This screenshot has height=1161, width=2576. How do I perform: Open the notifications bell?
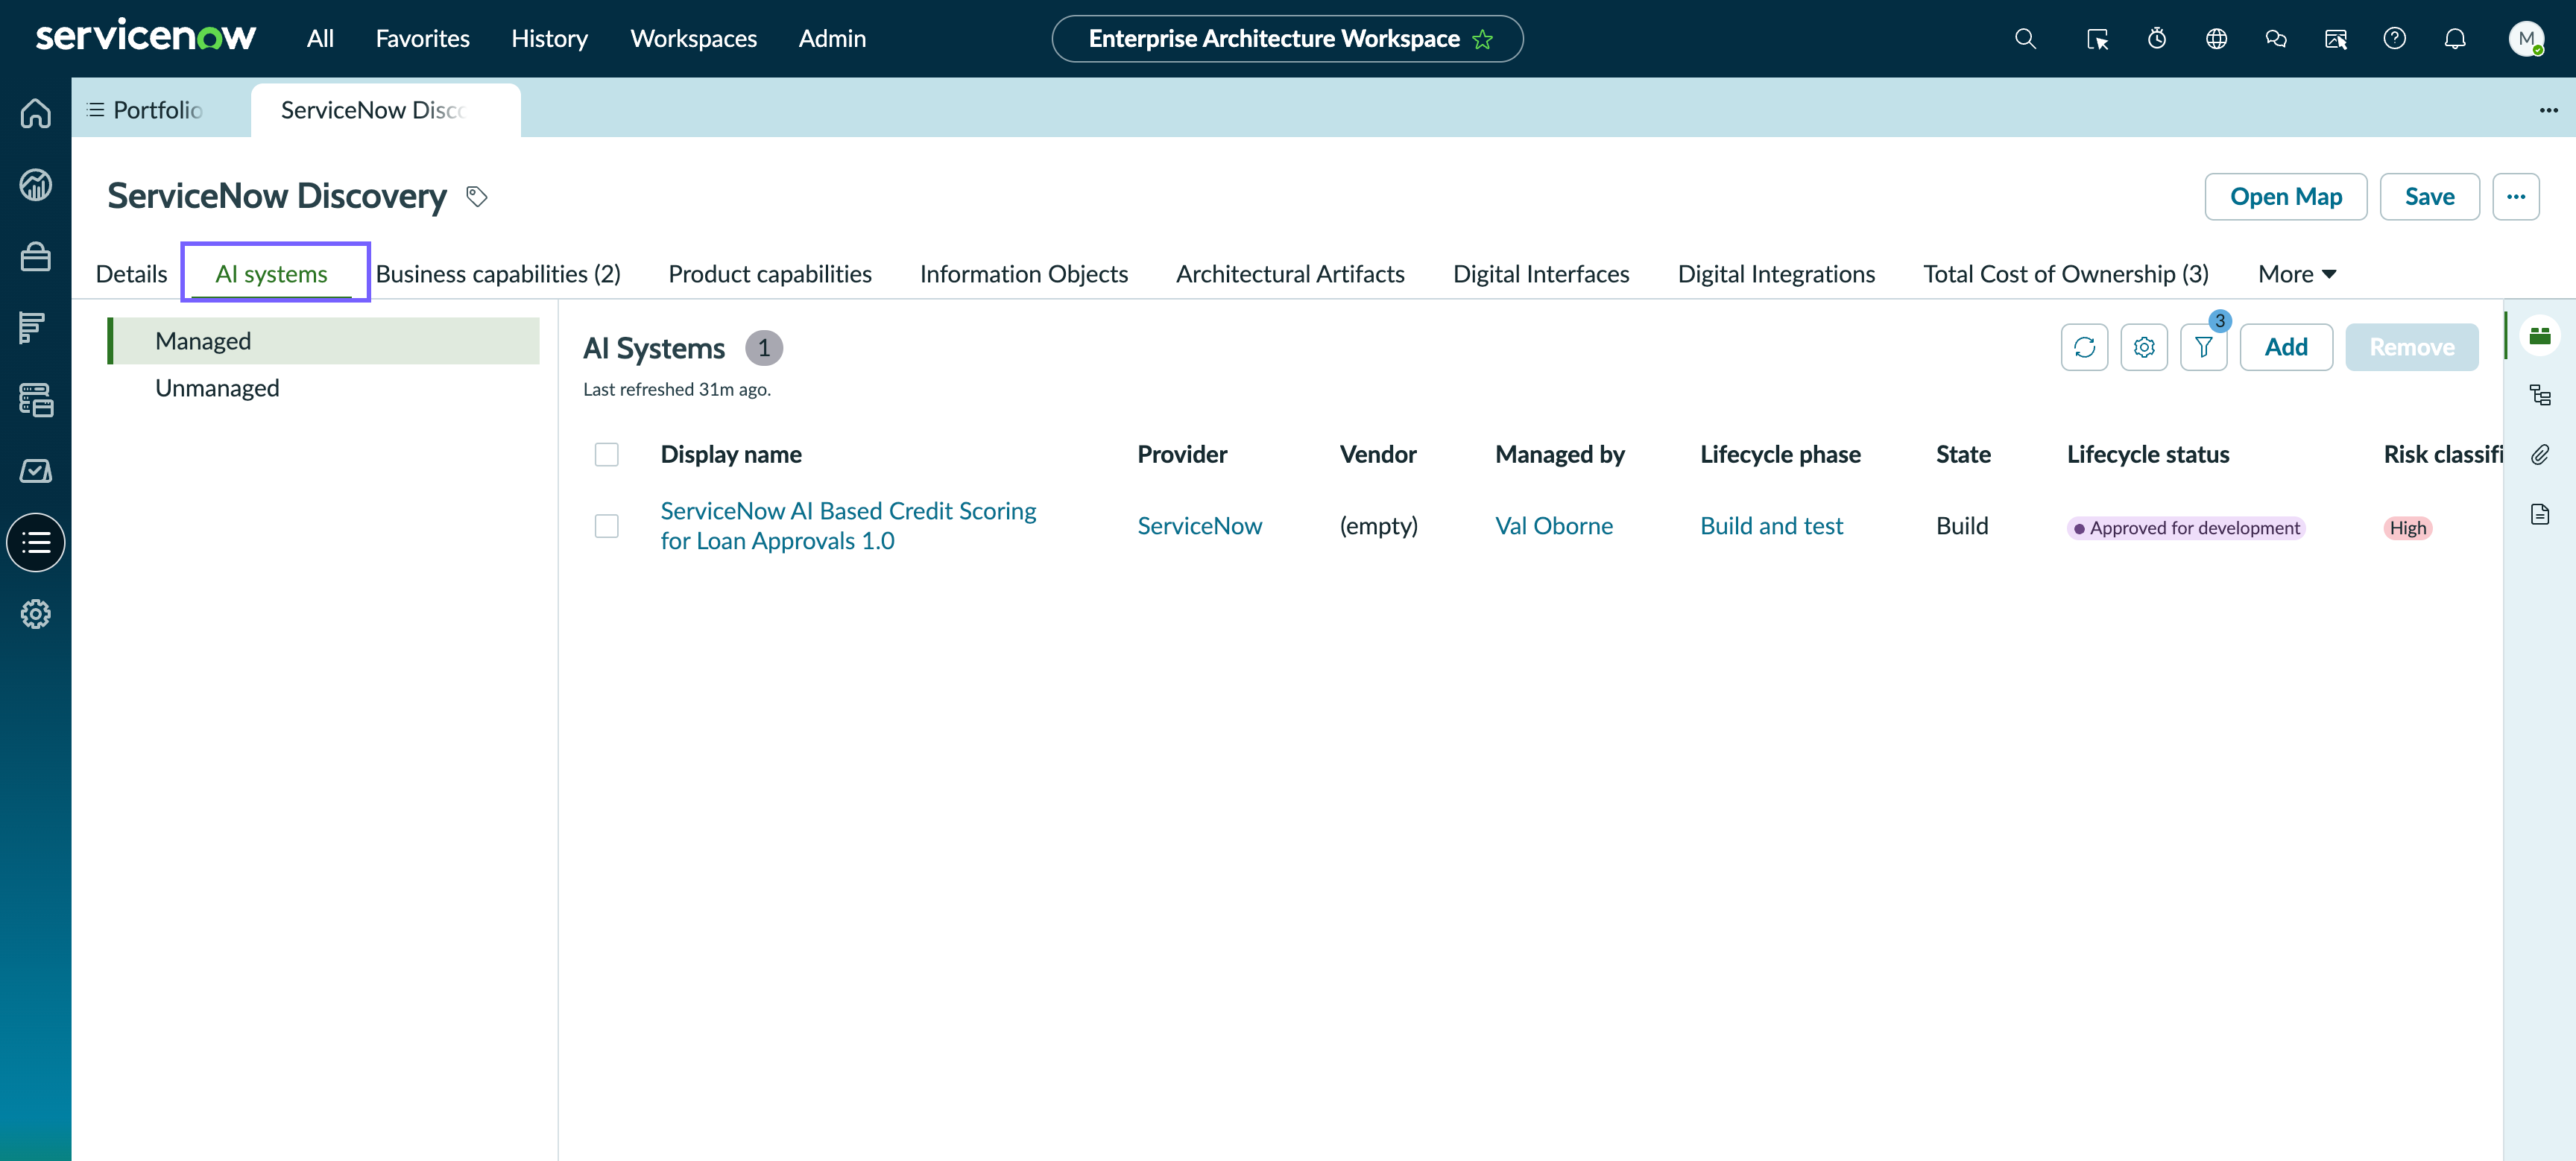click(2455, 39)
